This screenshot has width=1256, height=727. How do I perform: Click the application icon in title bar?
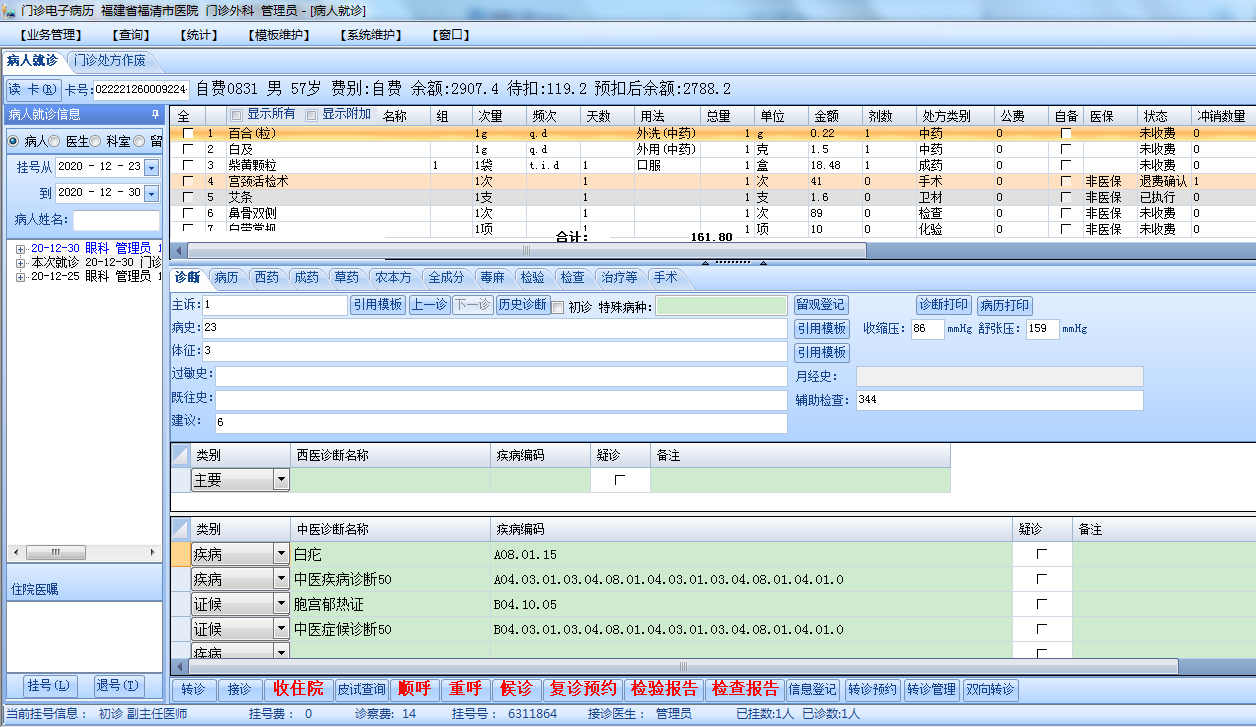pyautogui.click(x=9, y=10)
